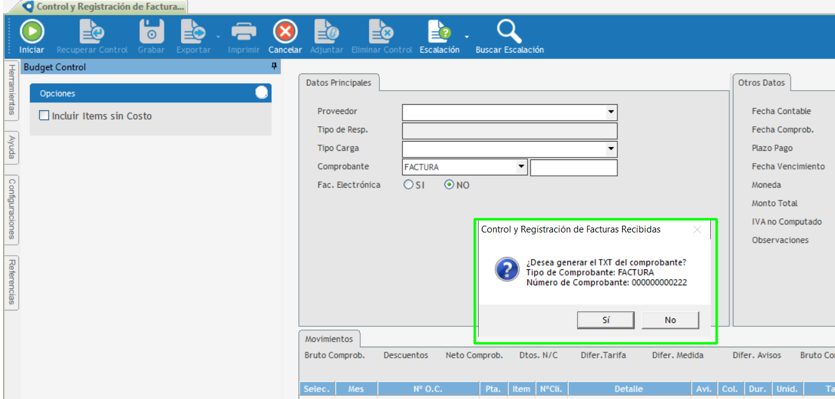The height and width of the screenshot is (399, 835).
Task: Click the Avi. column header
Action: [x=703, y=389]
